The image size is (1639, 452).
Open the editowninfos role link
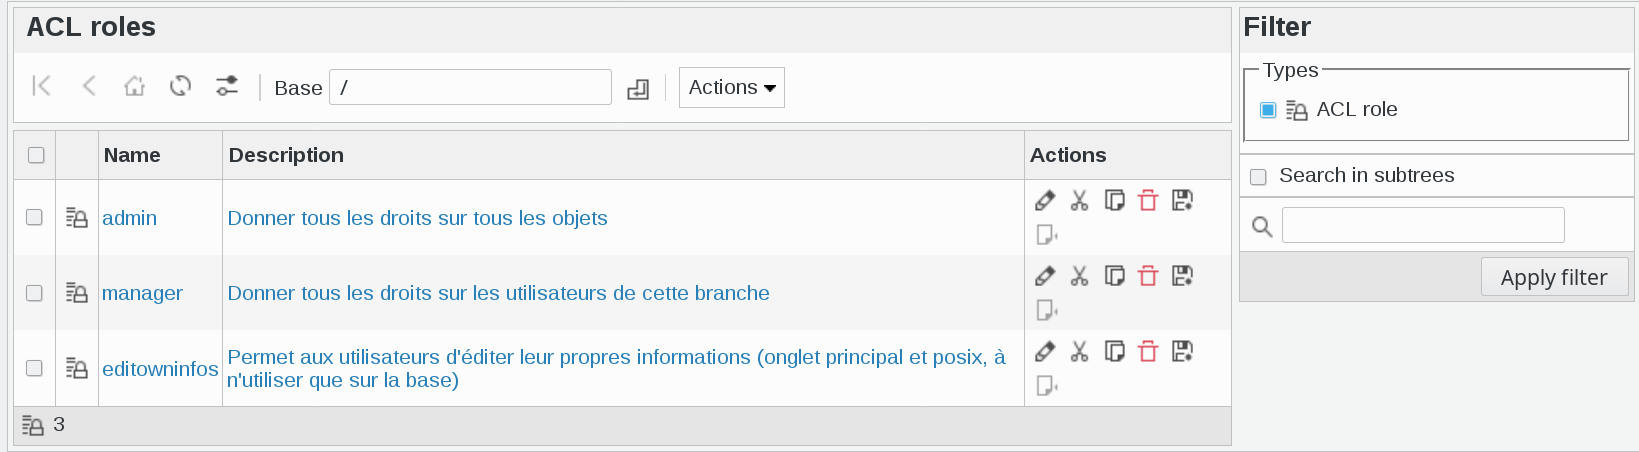point(160,369)
